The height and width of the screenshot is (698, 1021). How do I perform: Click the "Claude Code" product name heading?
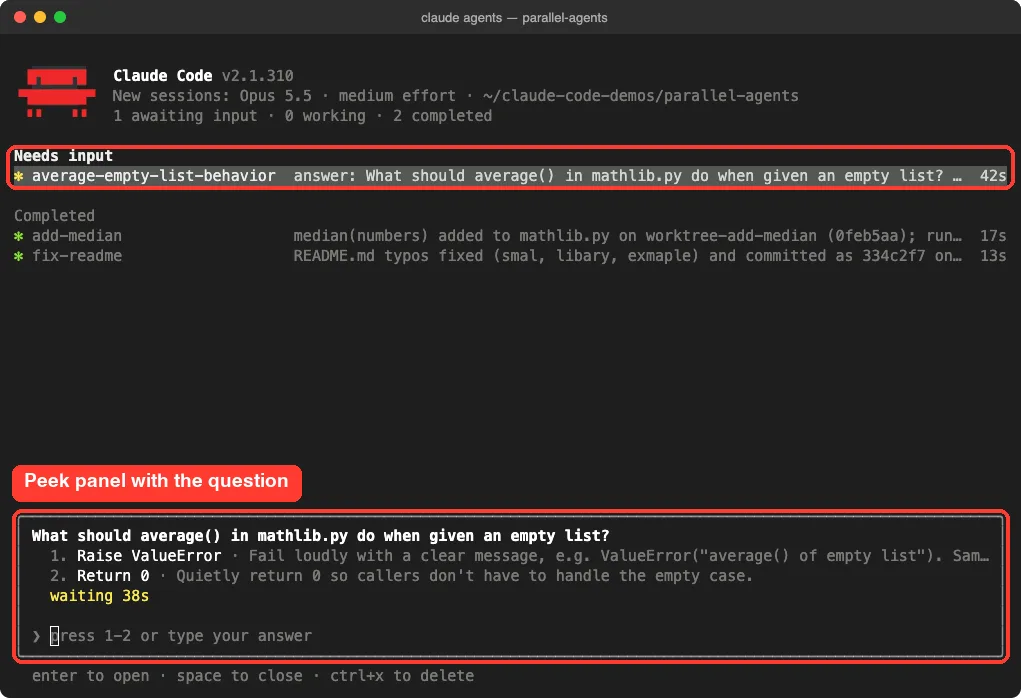click(163, 76)
